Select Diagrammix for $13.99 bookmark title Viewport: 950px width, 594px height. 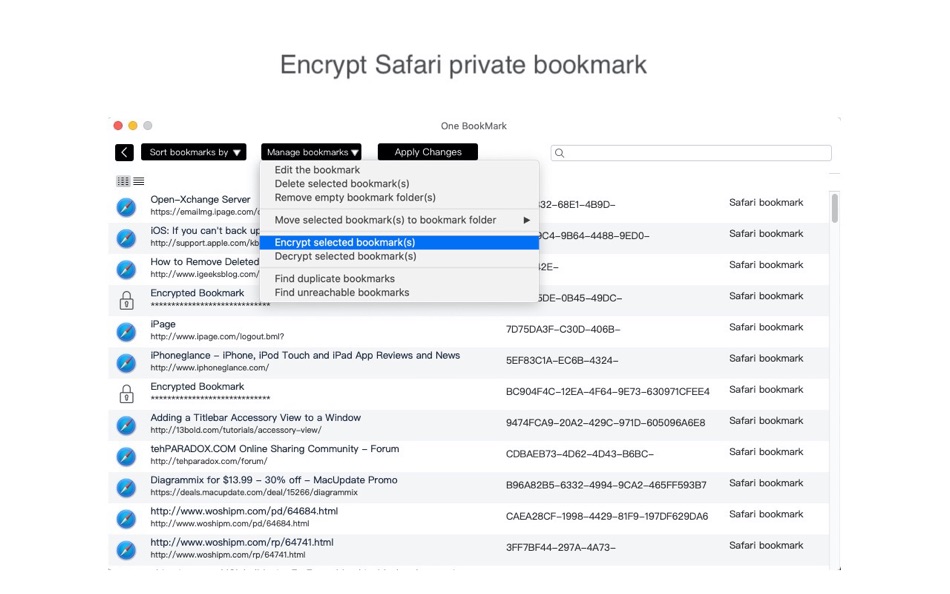pyautogui.click(x=274, y=480)
